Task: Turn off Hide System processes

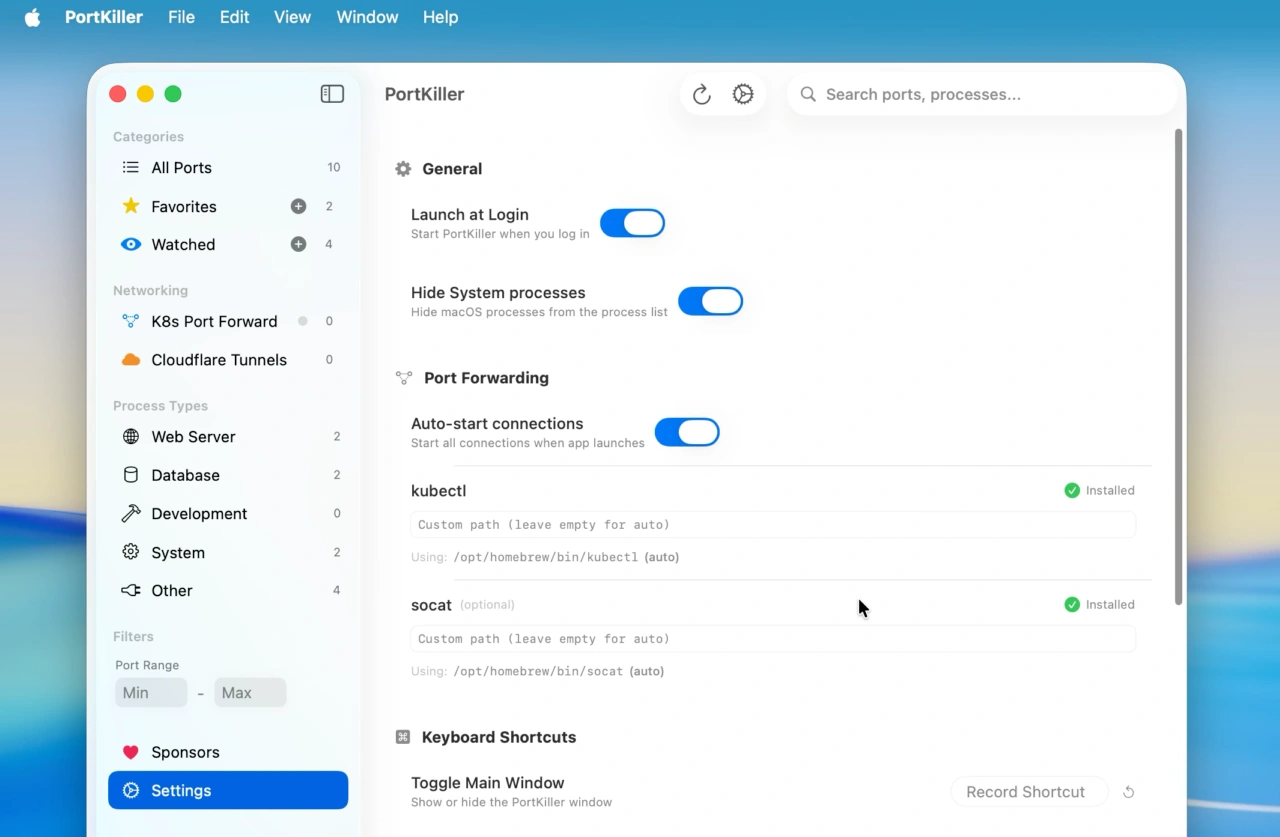Action: pyautogui.click(x=710, y=301)
